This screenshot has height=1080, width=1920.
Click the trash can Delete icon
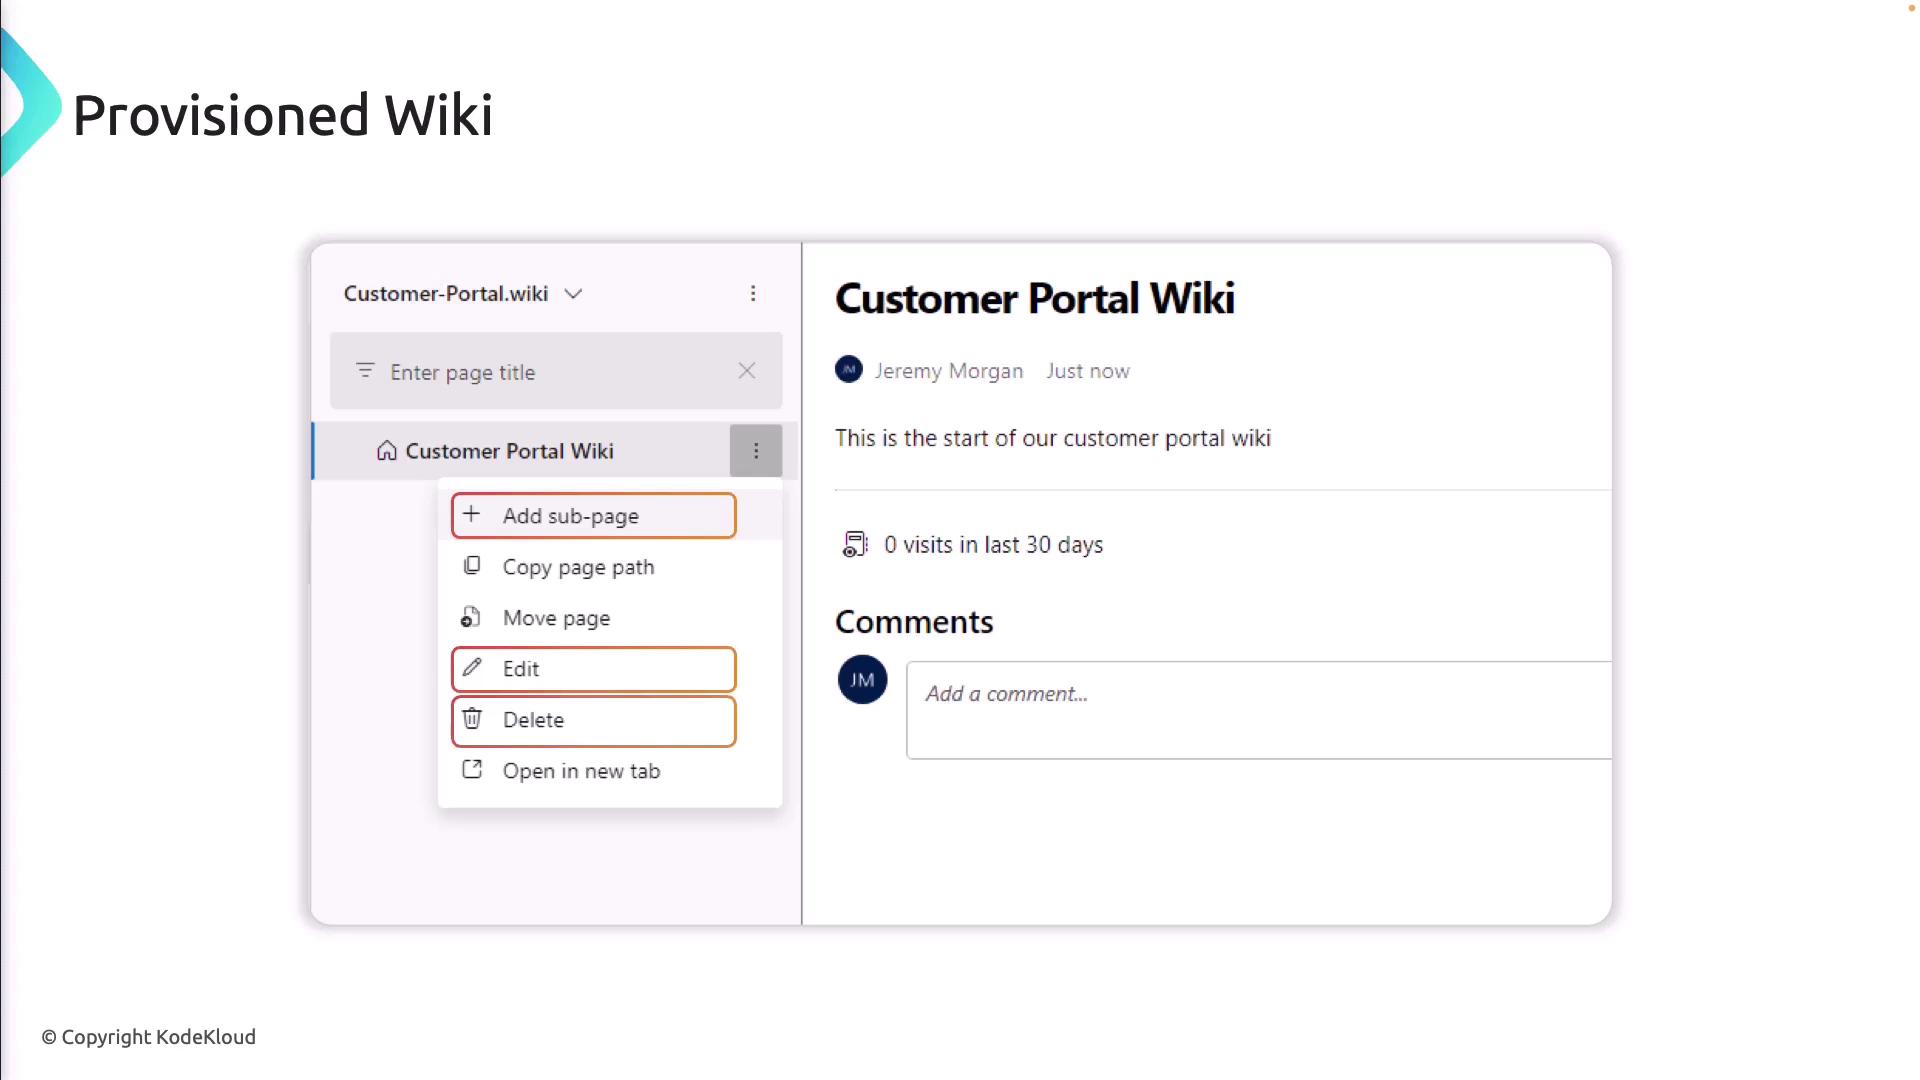[472, 719]
